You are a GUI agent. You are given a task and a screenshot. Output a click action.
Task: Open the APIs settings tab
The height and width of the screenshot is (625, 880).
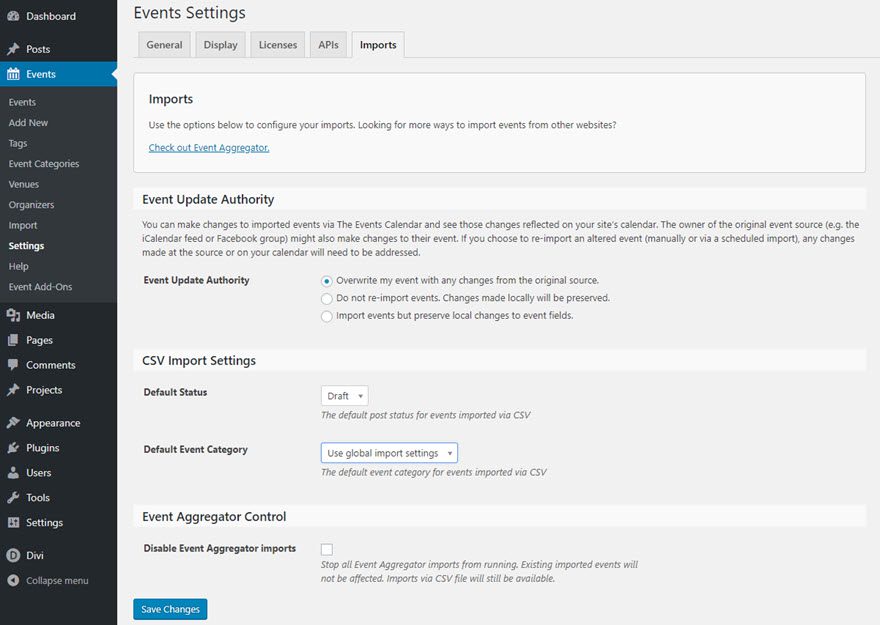point(328,44)
